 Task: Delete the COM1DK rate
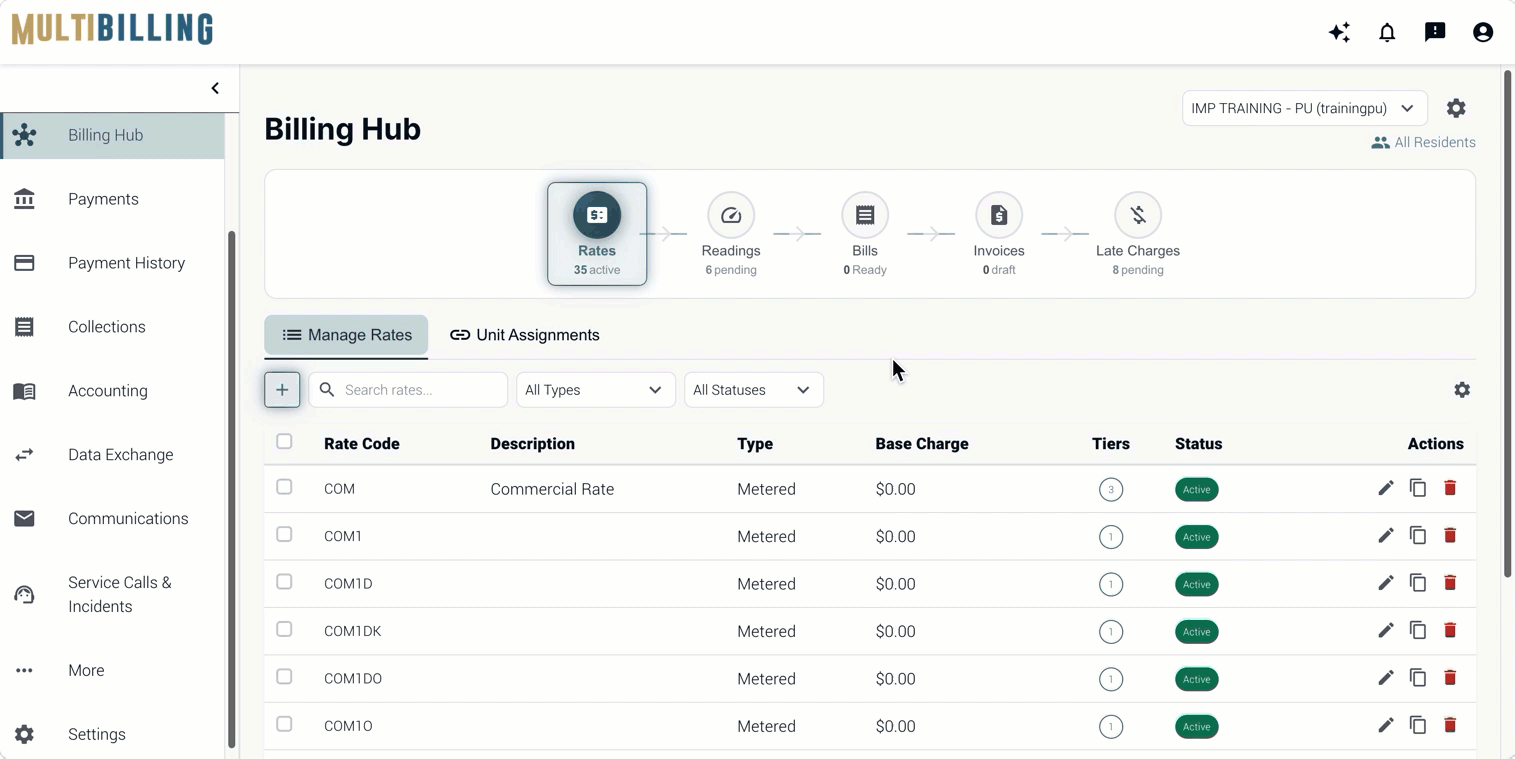point(1450,630)
